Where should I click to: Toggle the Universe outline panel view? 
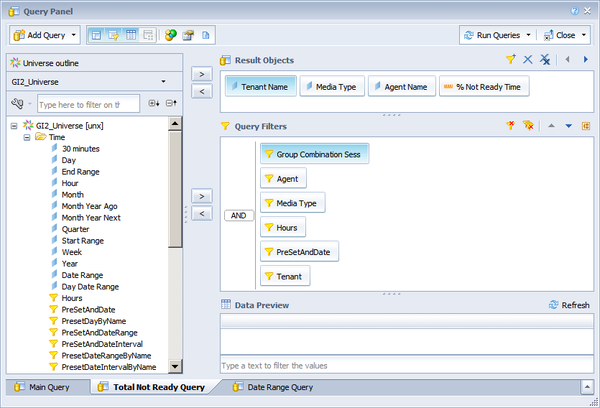click(x=97, y=35)
